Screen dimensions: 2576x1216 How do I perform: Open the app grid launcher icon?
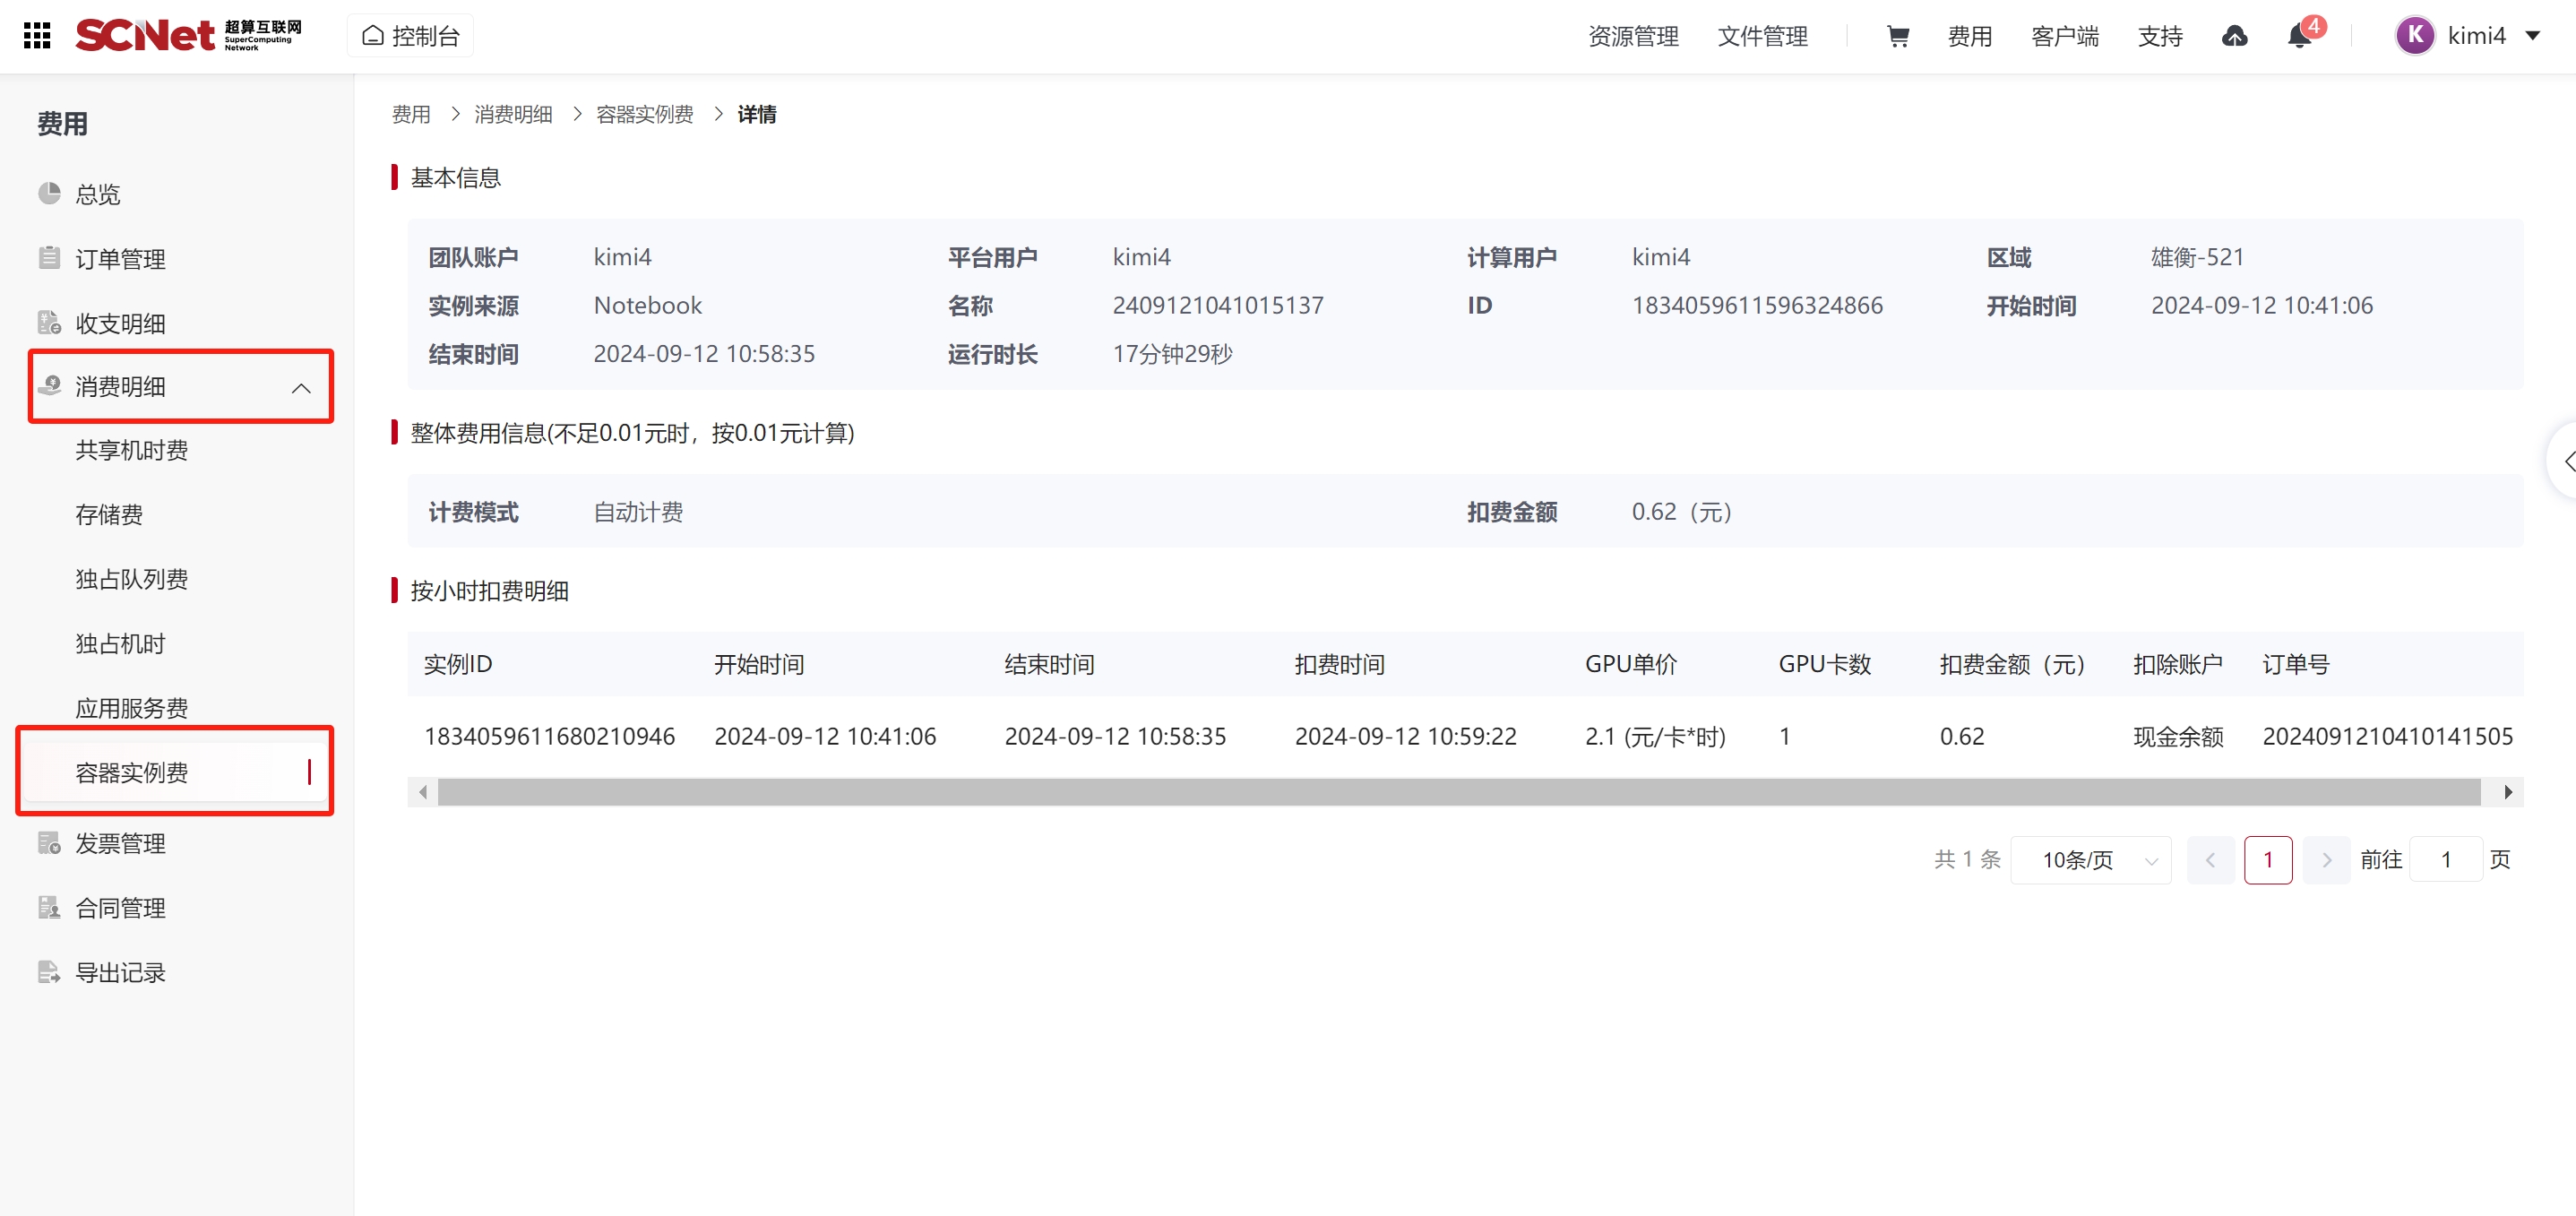[37, 36]
